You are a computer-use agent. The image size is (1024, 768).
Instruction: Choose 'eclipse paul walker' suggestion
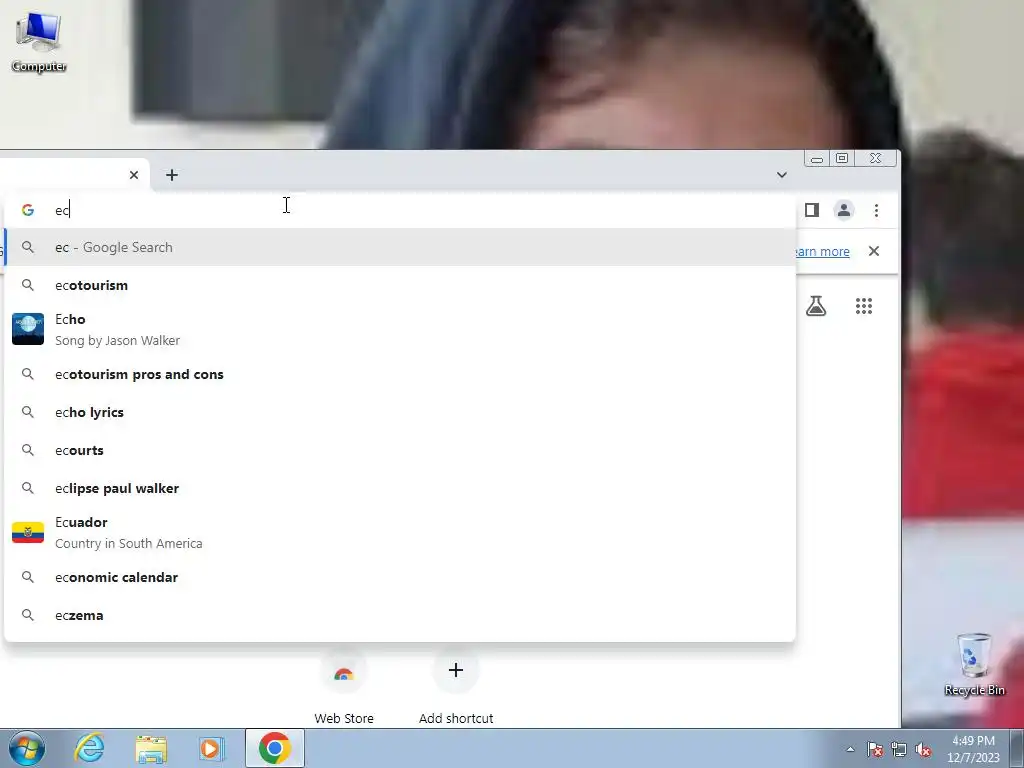[x=400, y=488]
